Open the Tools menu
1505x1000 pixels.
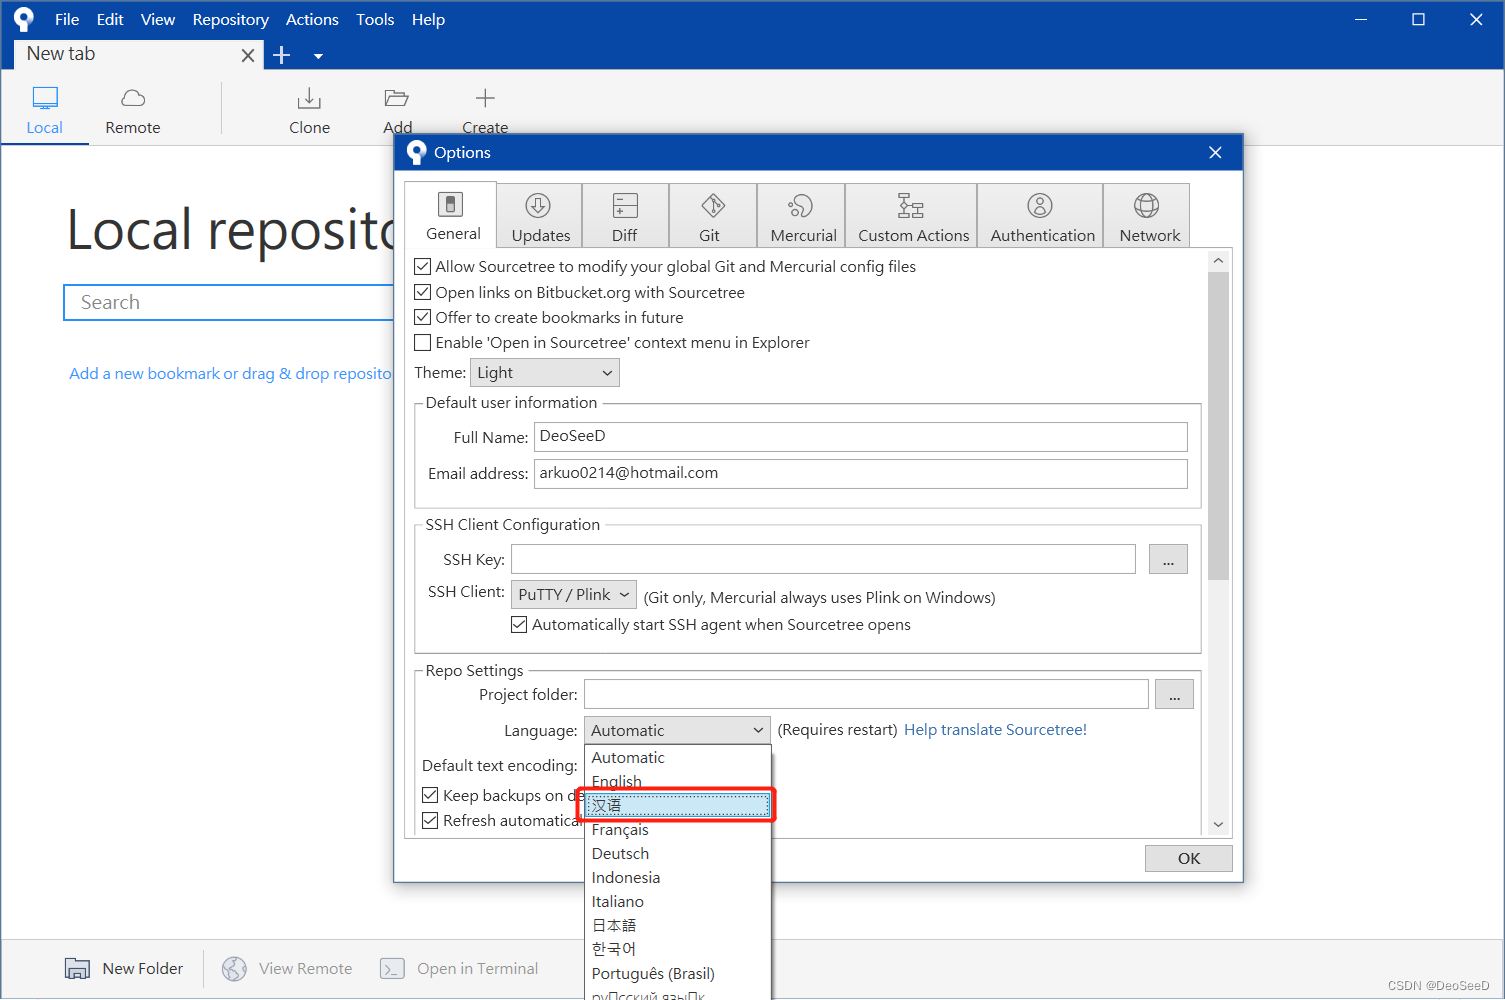375,19
